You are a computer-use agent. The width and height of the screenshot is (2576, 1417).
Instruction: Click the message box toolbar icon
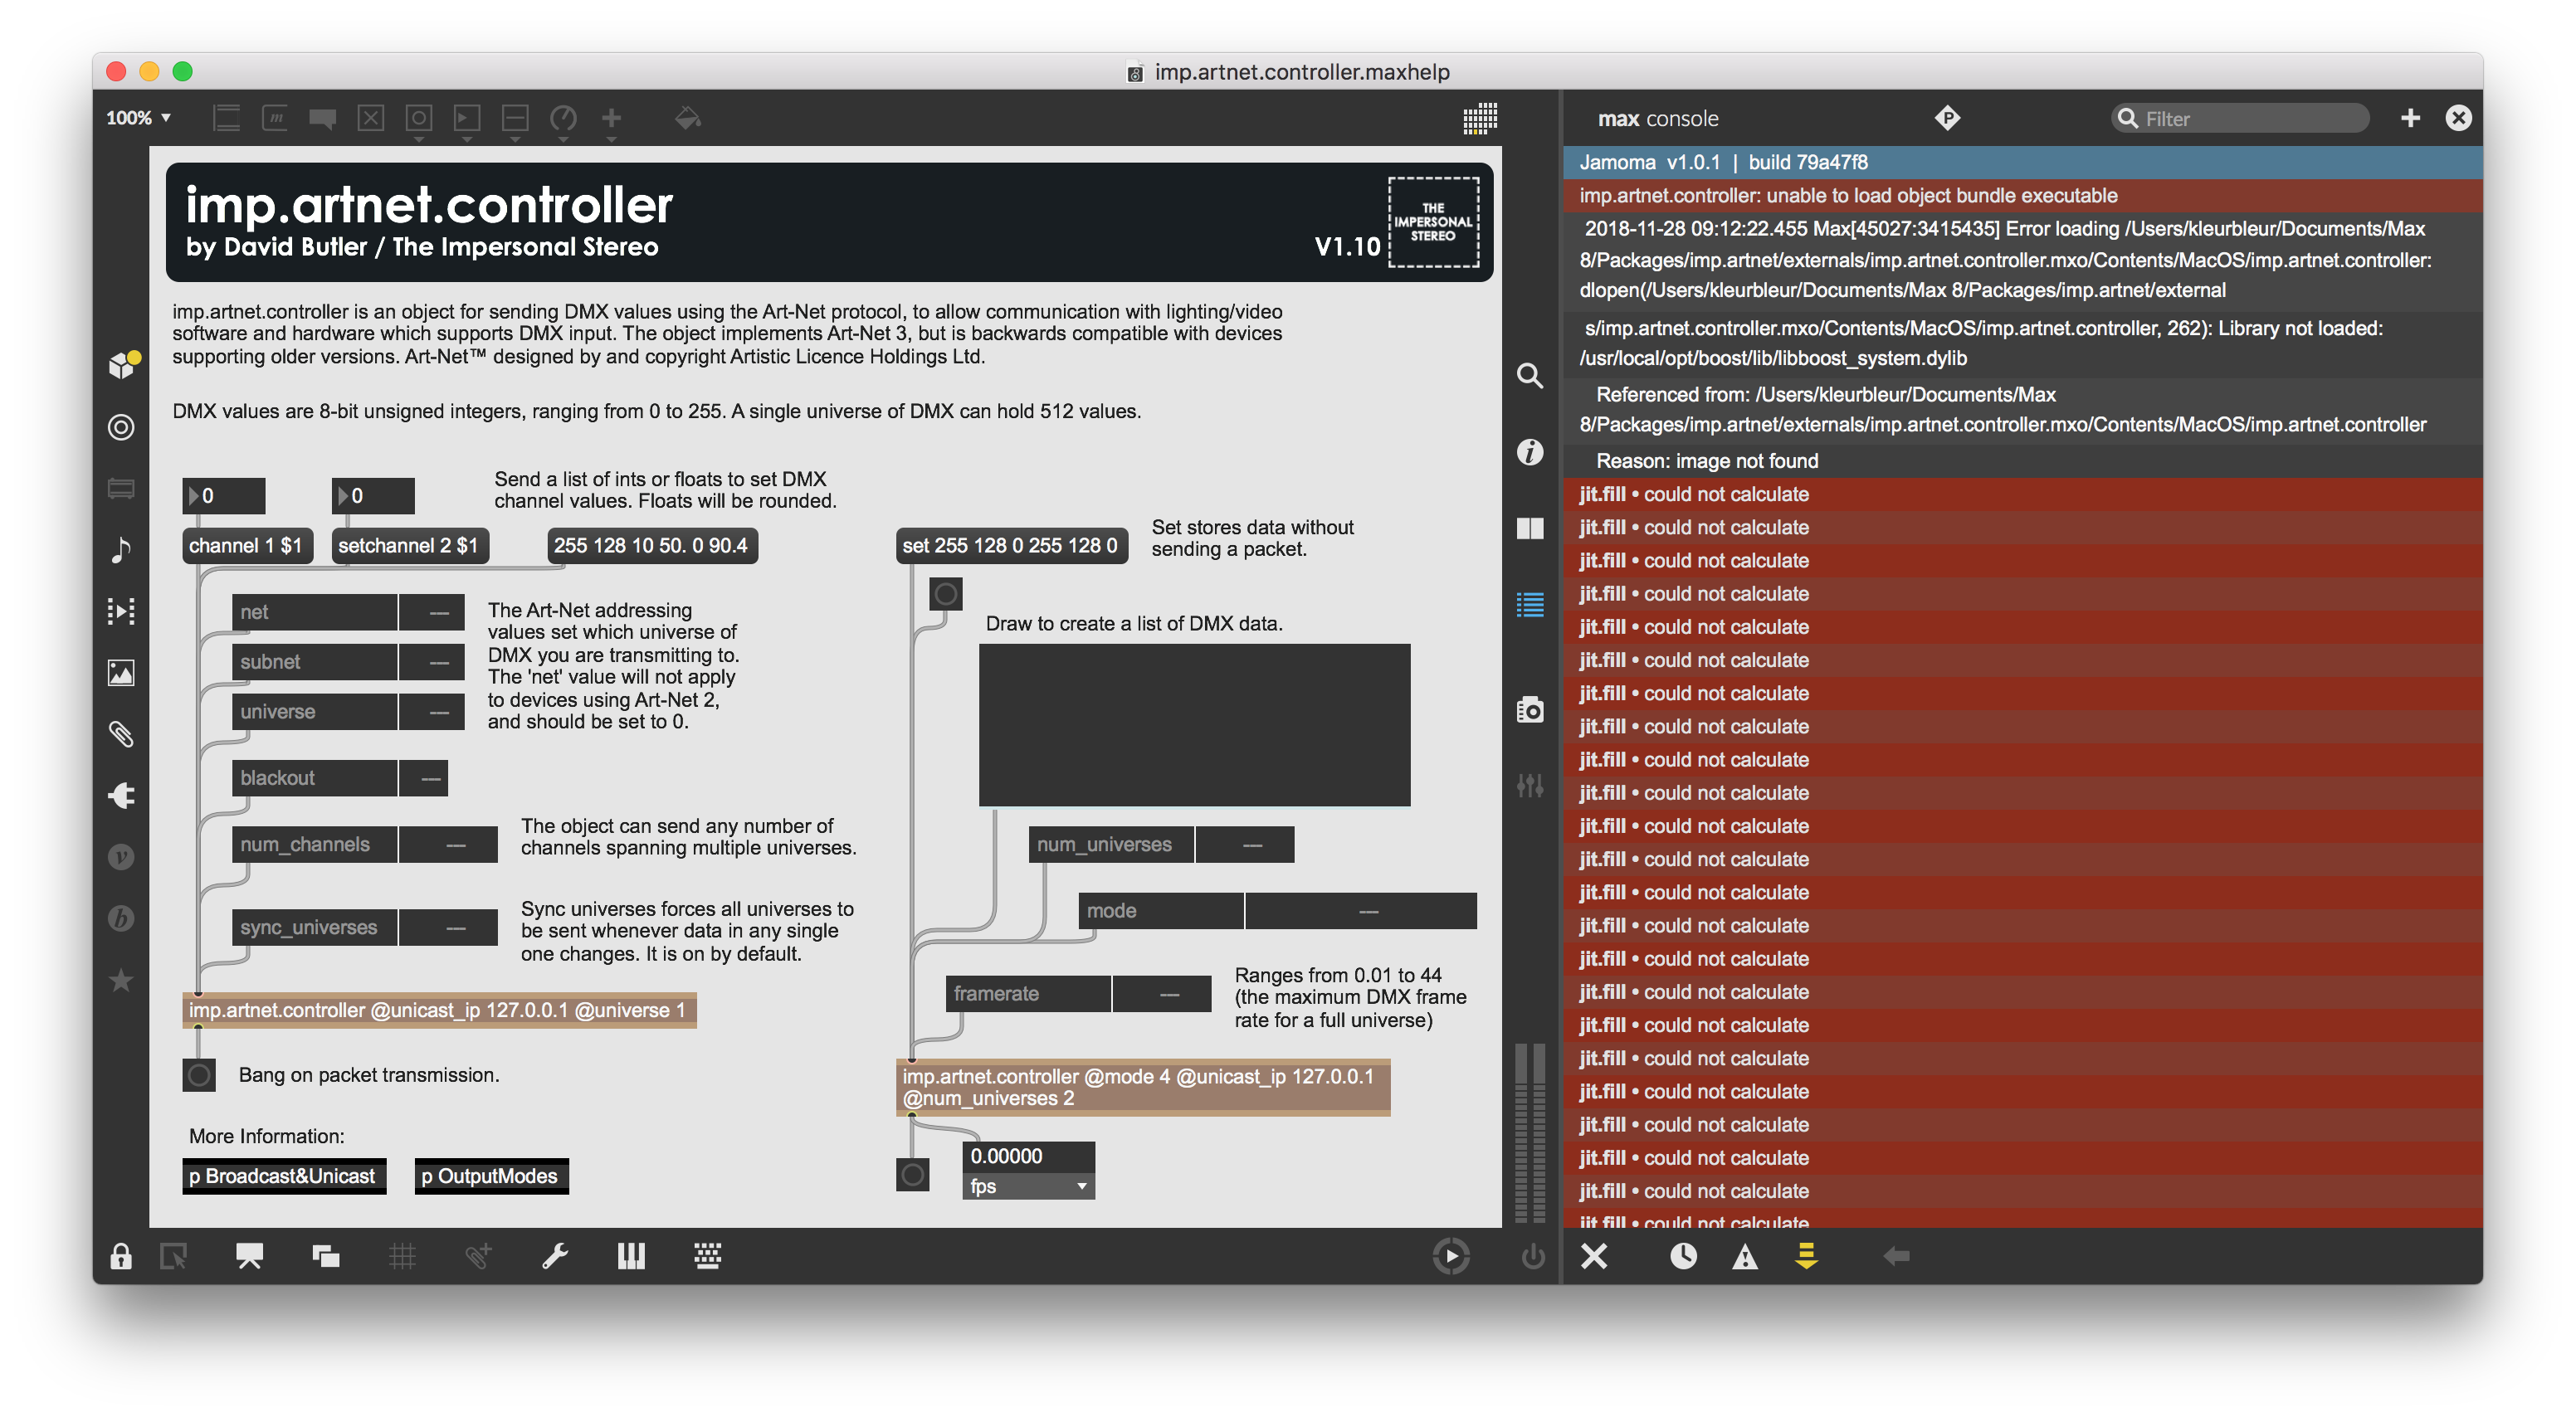pos(275,118)
